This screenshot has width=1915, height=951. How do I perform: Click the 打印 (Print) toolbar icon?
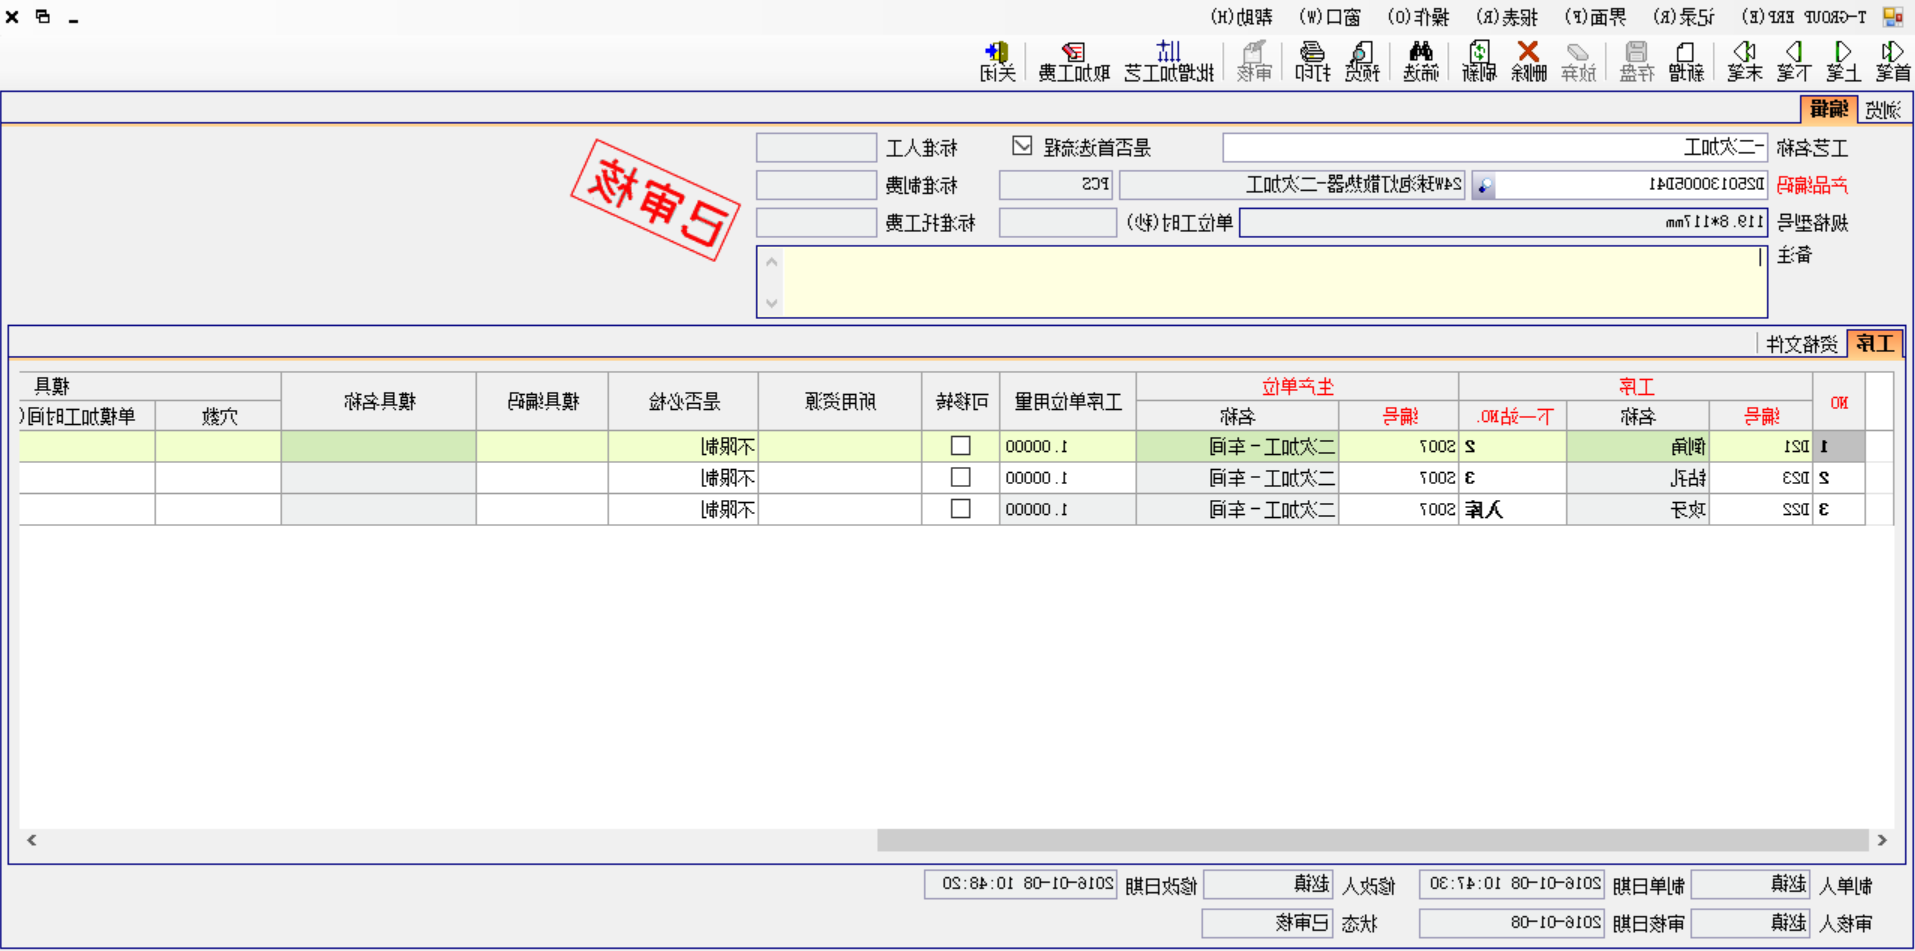(x=1312, y=60)
